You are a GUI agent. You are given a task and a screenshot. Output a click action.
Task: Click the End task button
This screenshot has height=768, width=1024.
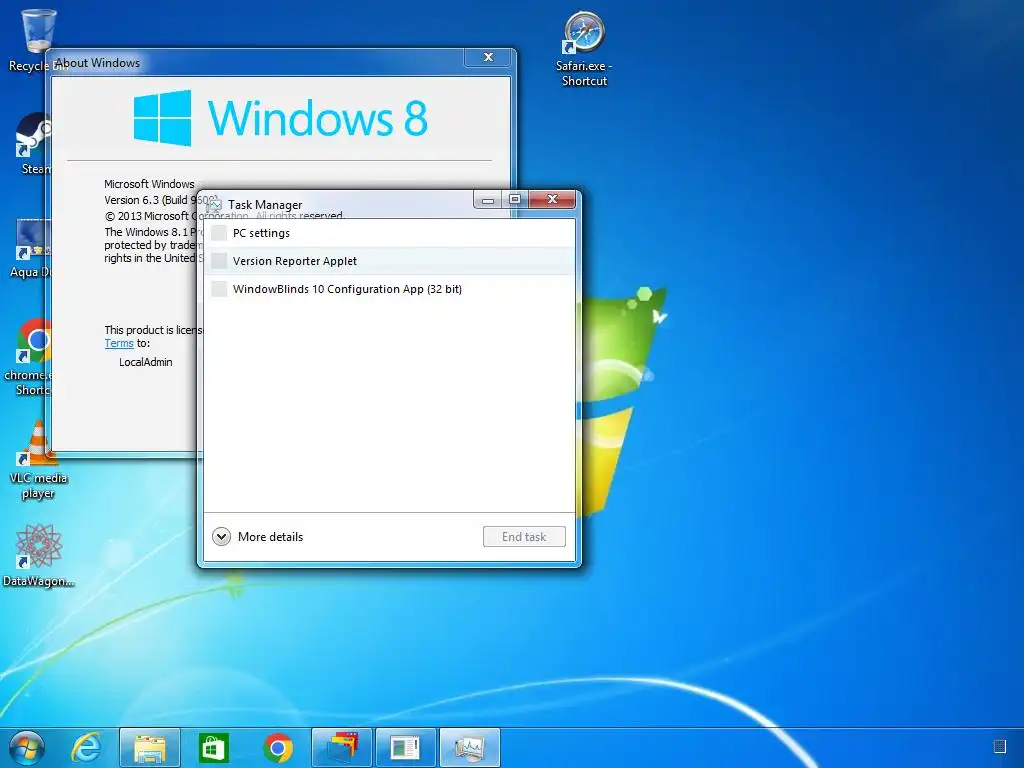(x=524, y=537)
